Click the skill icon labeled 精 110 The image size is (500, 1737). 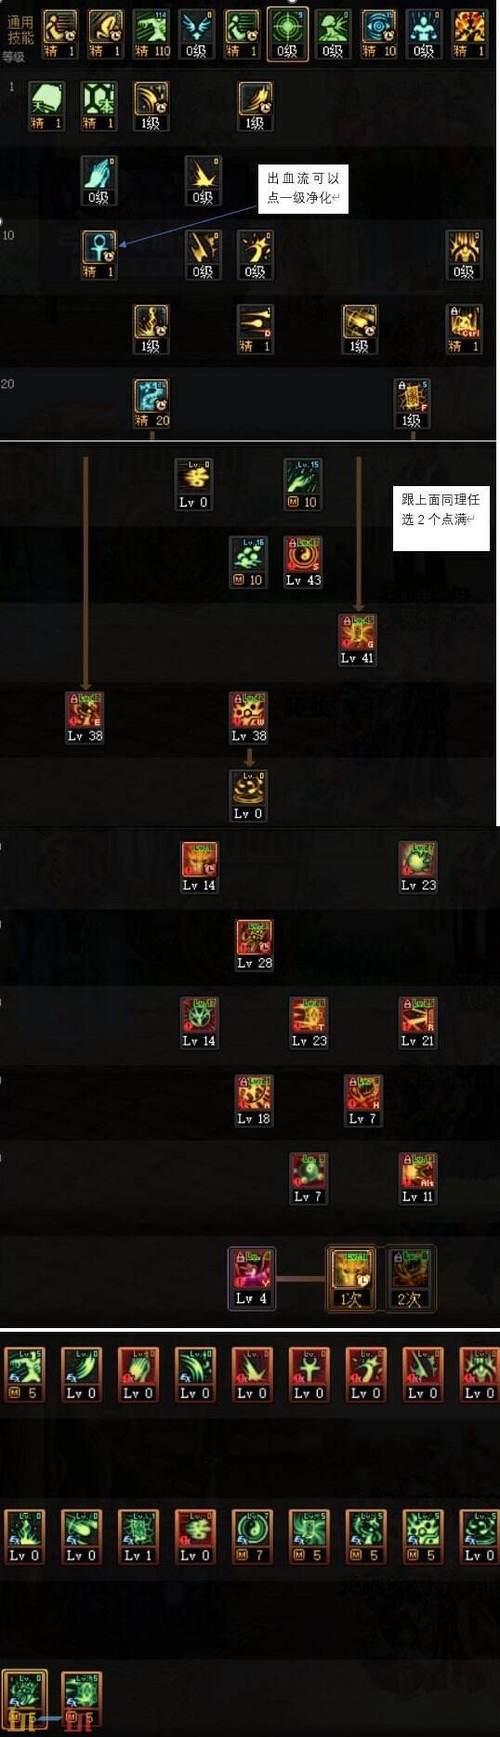(x=152, y=34)
